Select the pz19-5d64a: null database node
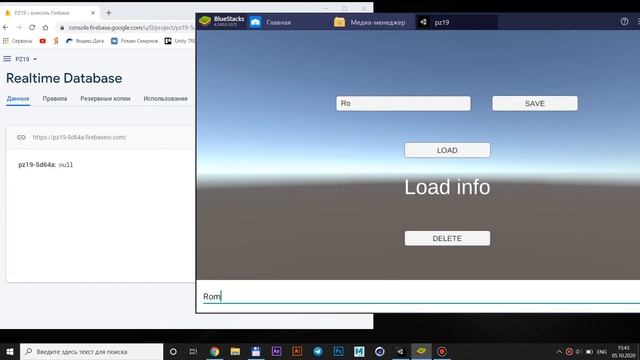 coord(46,165)
